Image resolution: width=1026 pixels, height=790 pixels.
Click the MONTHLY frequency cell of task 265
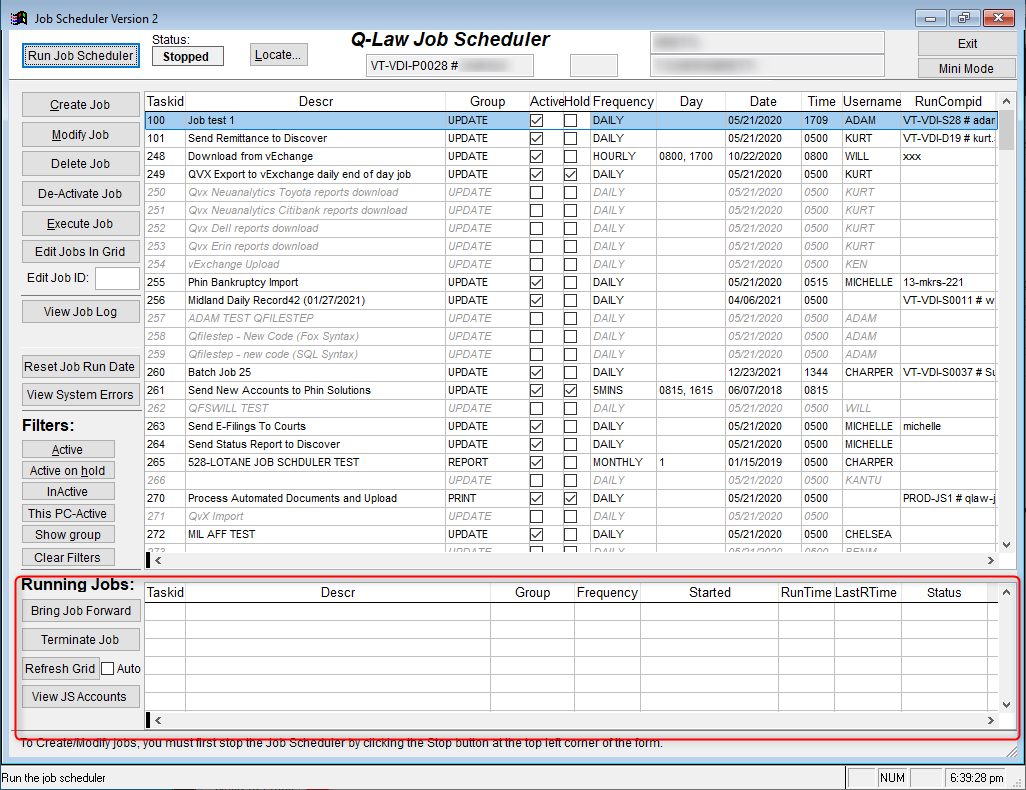tap(624, 462)
